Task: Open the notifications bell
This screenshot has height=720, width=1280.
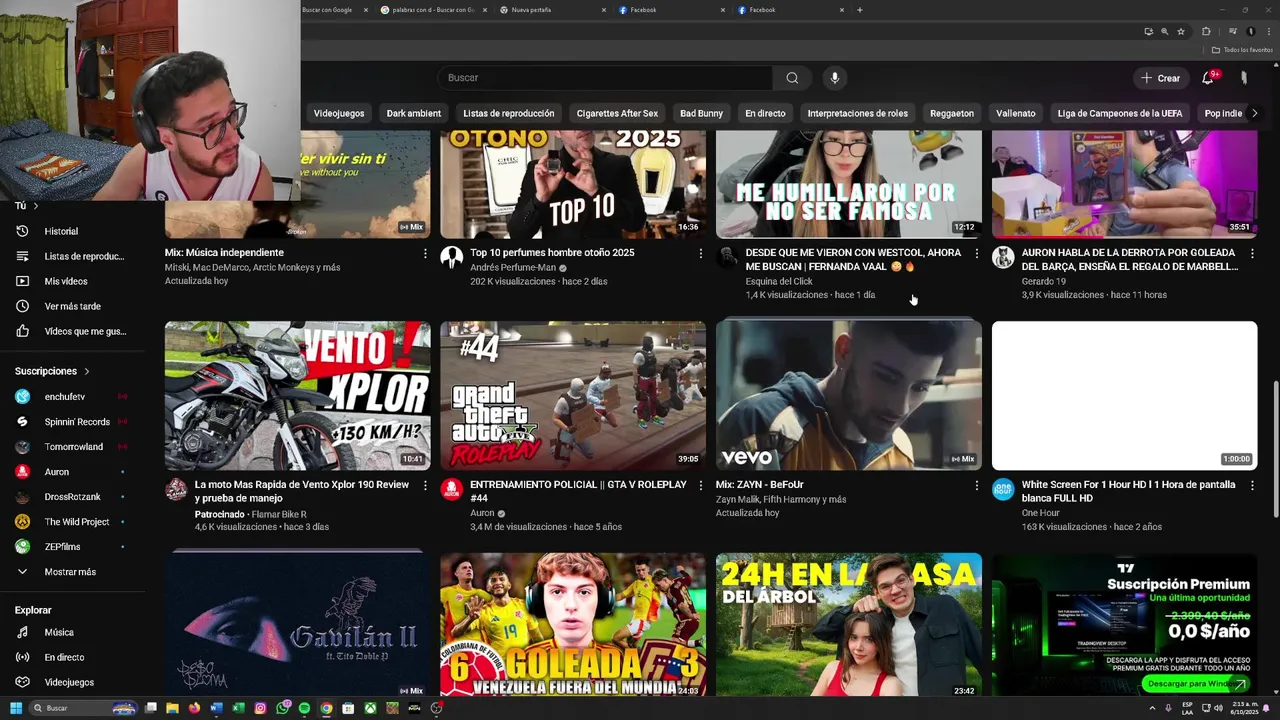Action: pyautogui.click(x=1208, y=78)
